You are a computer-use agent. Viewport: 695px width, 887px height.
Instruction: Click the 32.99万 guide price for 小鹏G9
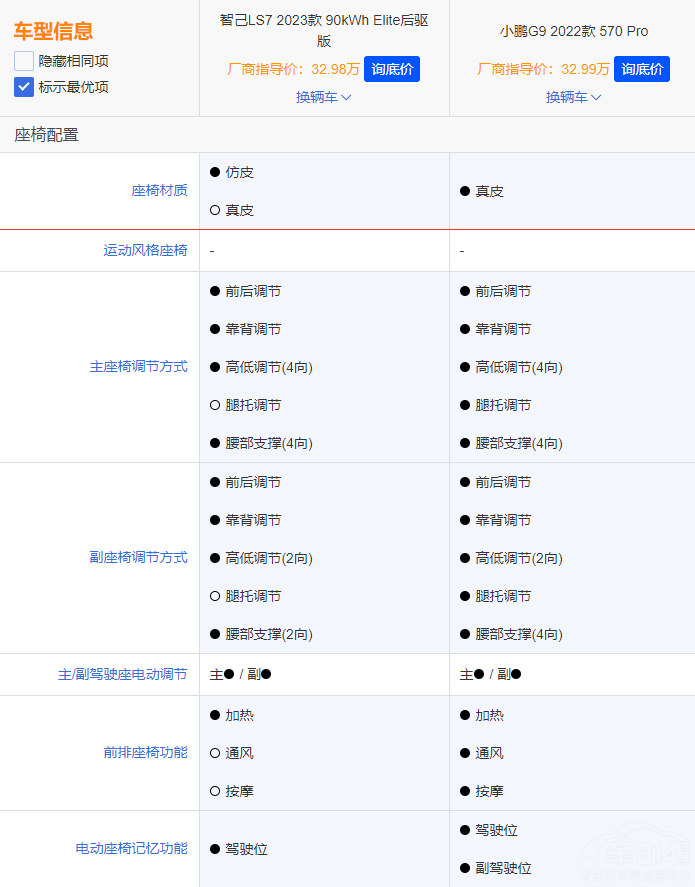pyautogui.click(x=585, y=69)
